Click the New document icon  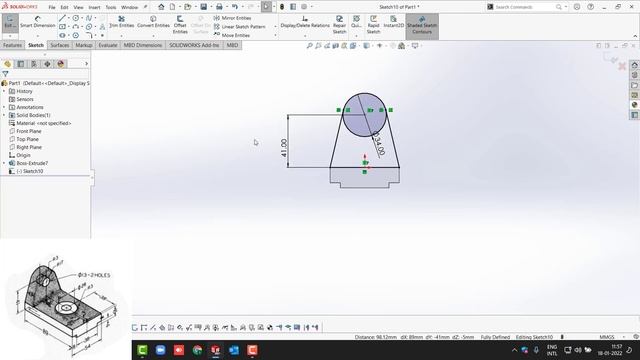[x=172, y=7]
